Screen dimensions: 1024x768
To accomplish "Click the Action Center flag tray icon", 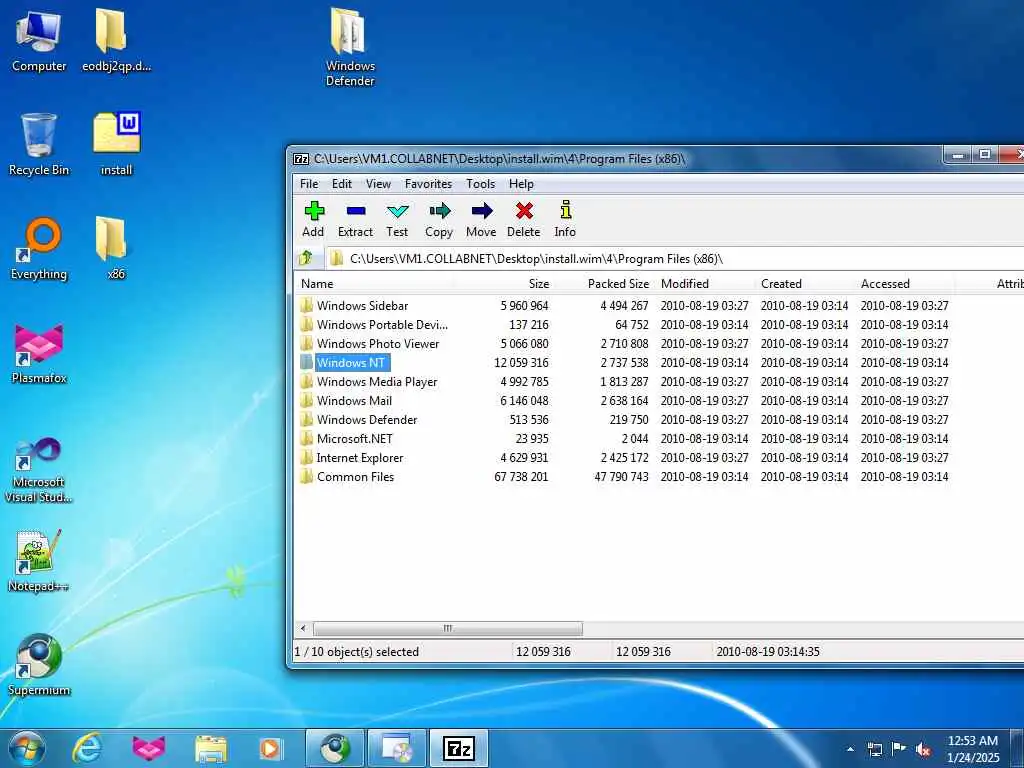I will point(899,749).
